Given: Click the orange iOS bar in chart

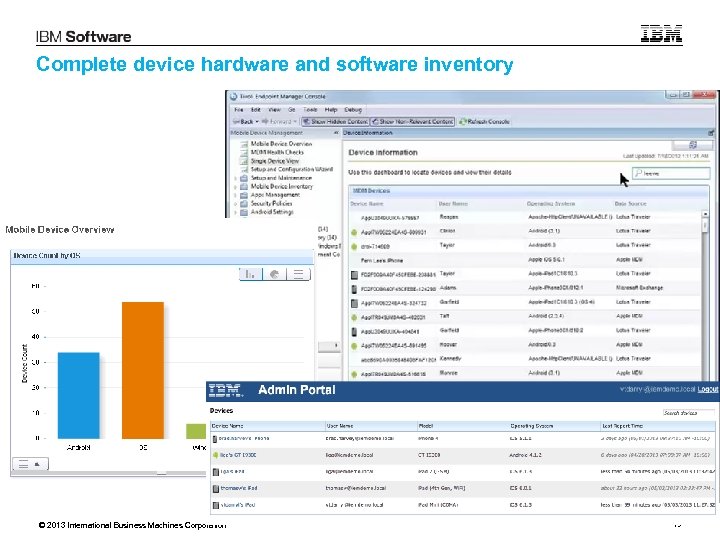Looking at the screenshot, I should [x=143, y=370].
